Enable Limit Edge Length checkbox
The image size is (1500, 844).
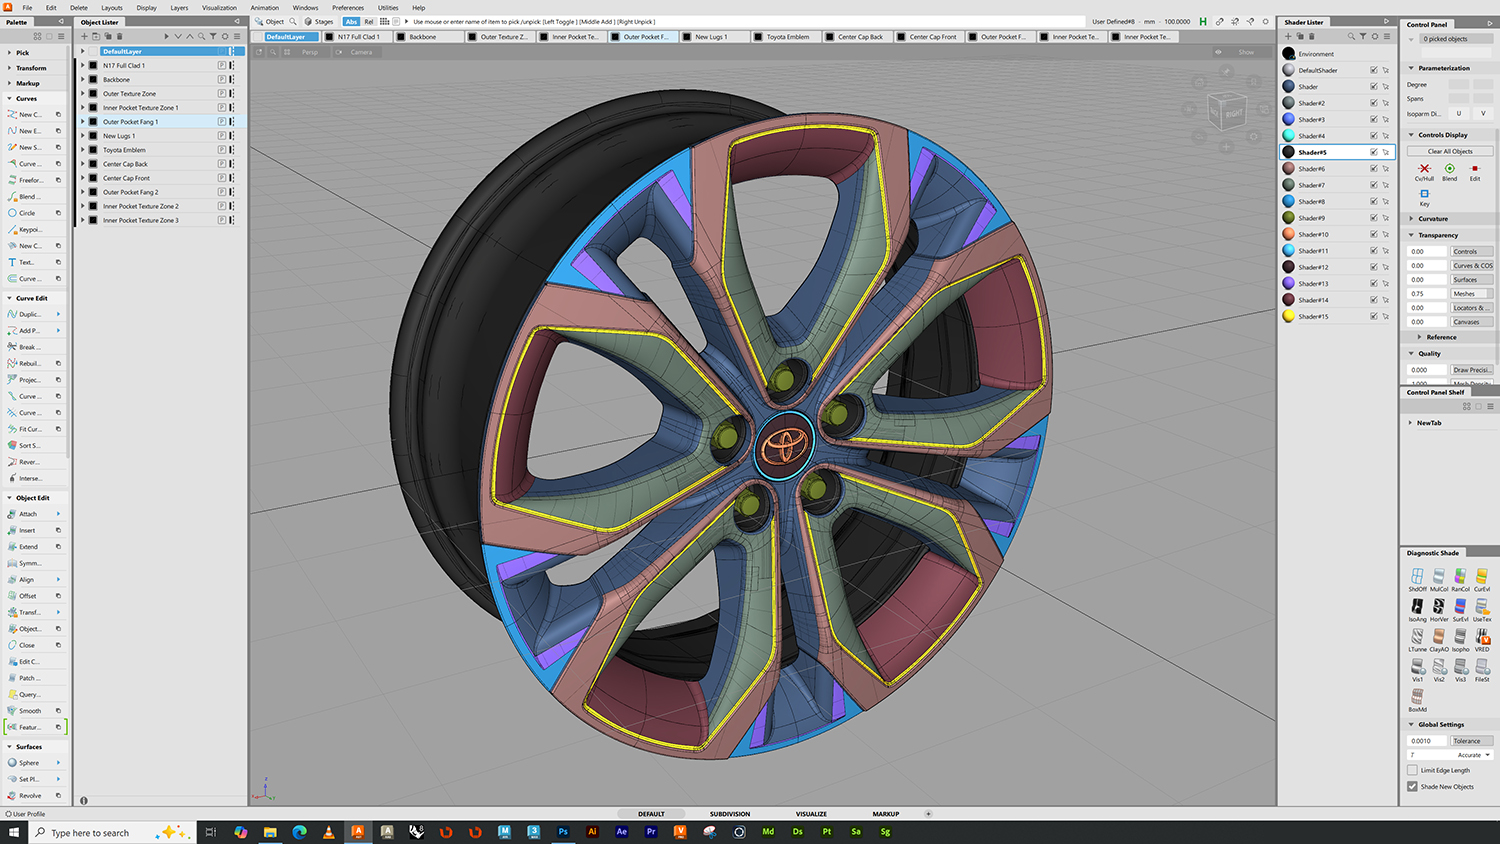(1412, 770)
